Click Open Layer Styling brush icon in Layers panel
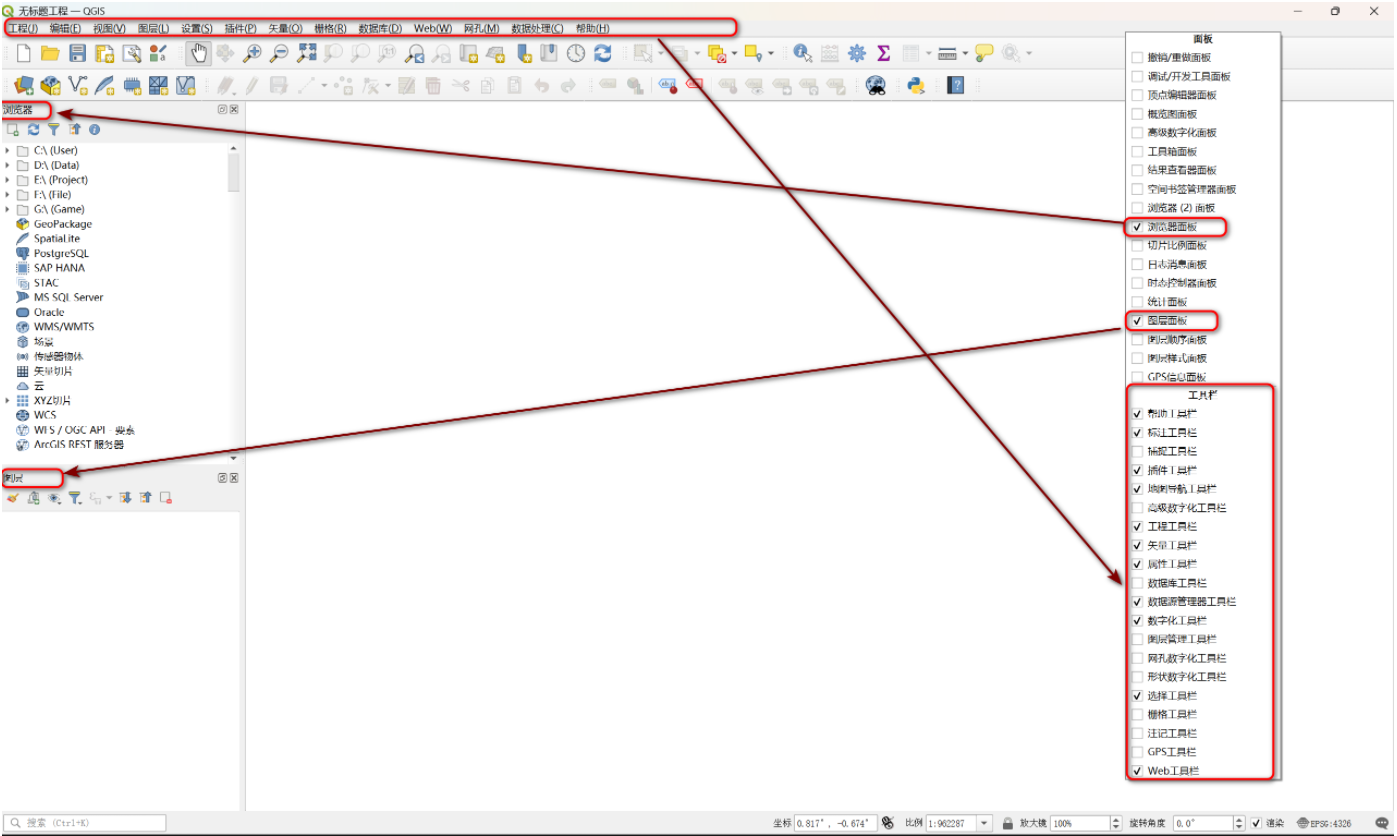1397x836 pixels. pyautogui.click(x=12, y=497)
